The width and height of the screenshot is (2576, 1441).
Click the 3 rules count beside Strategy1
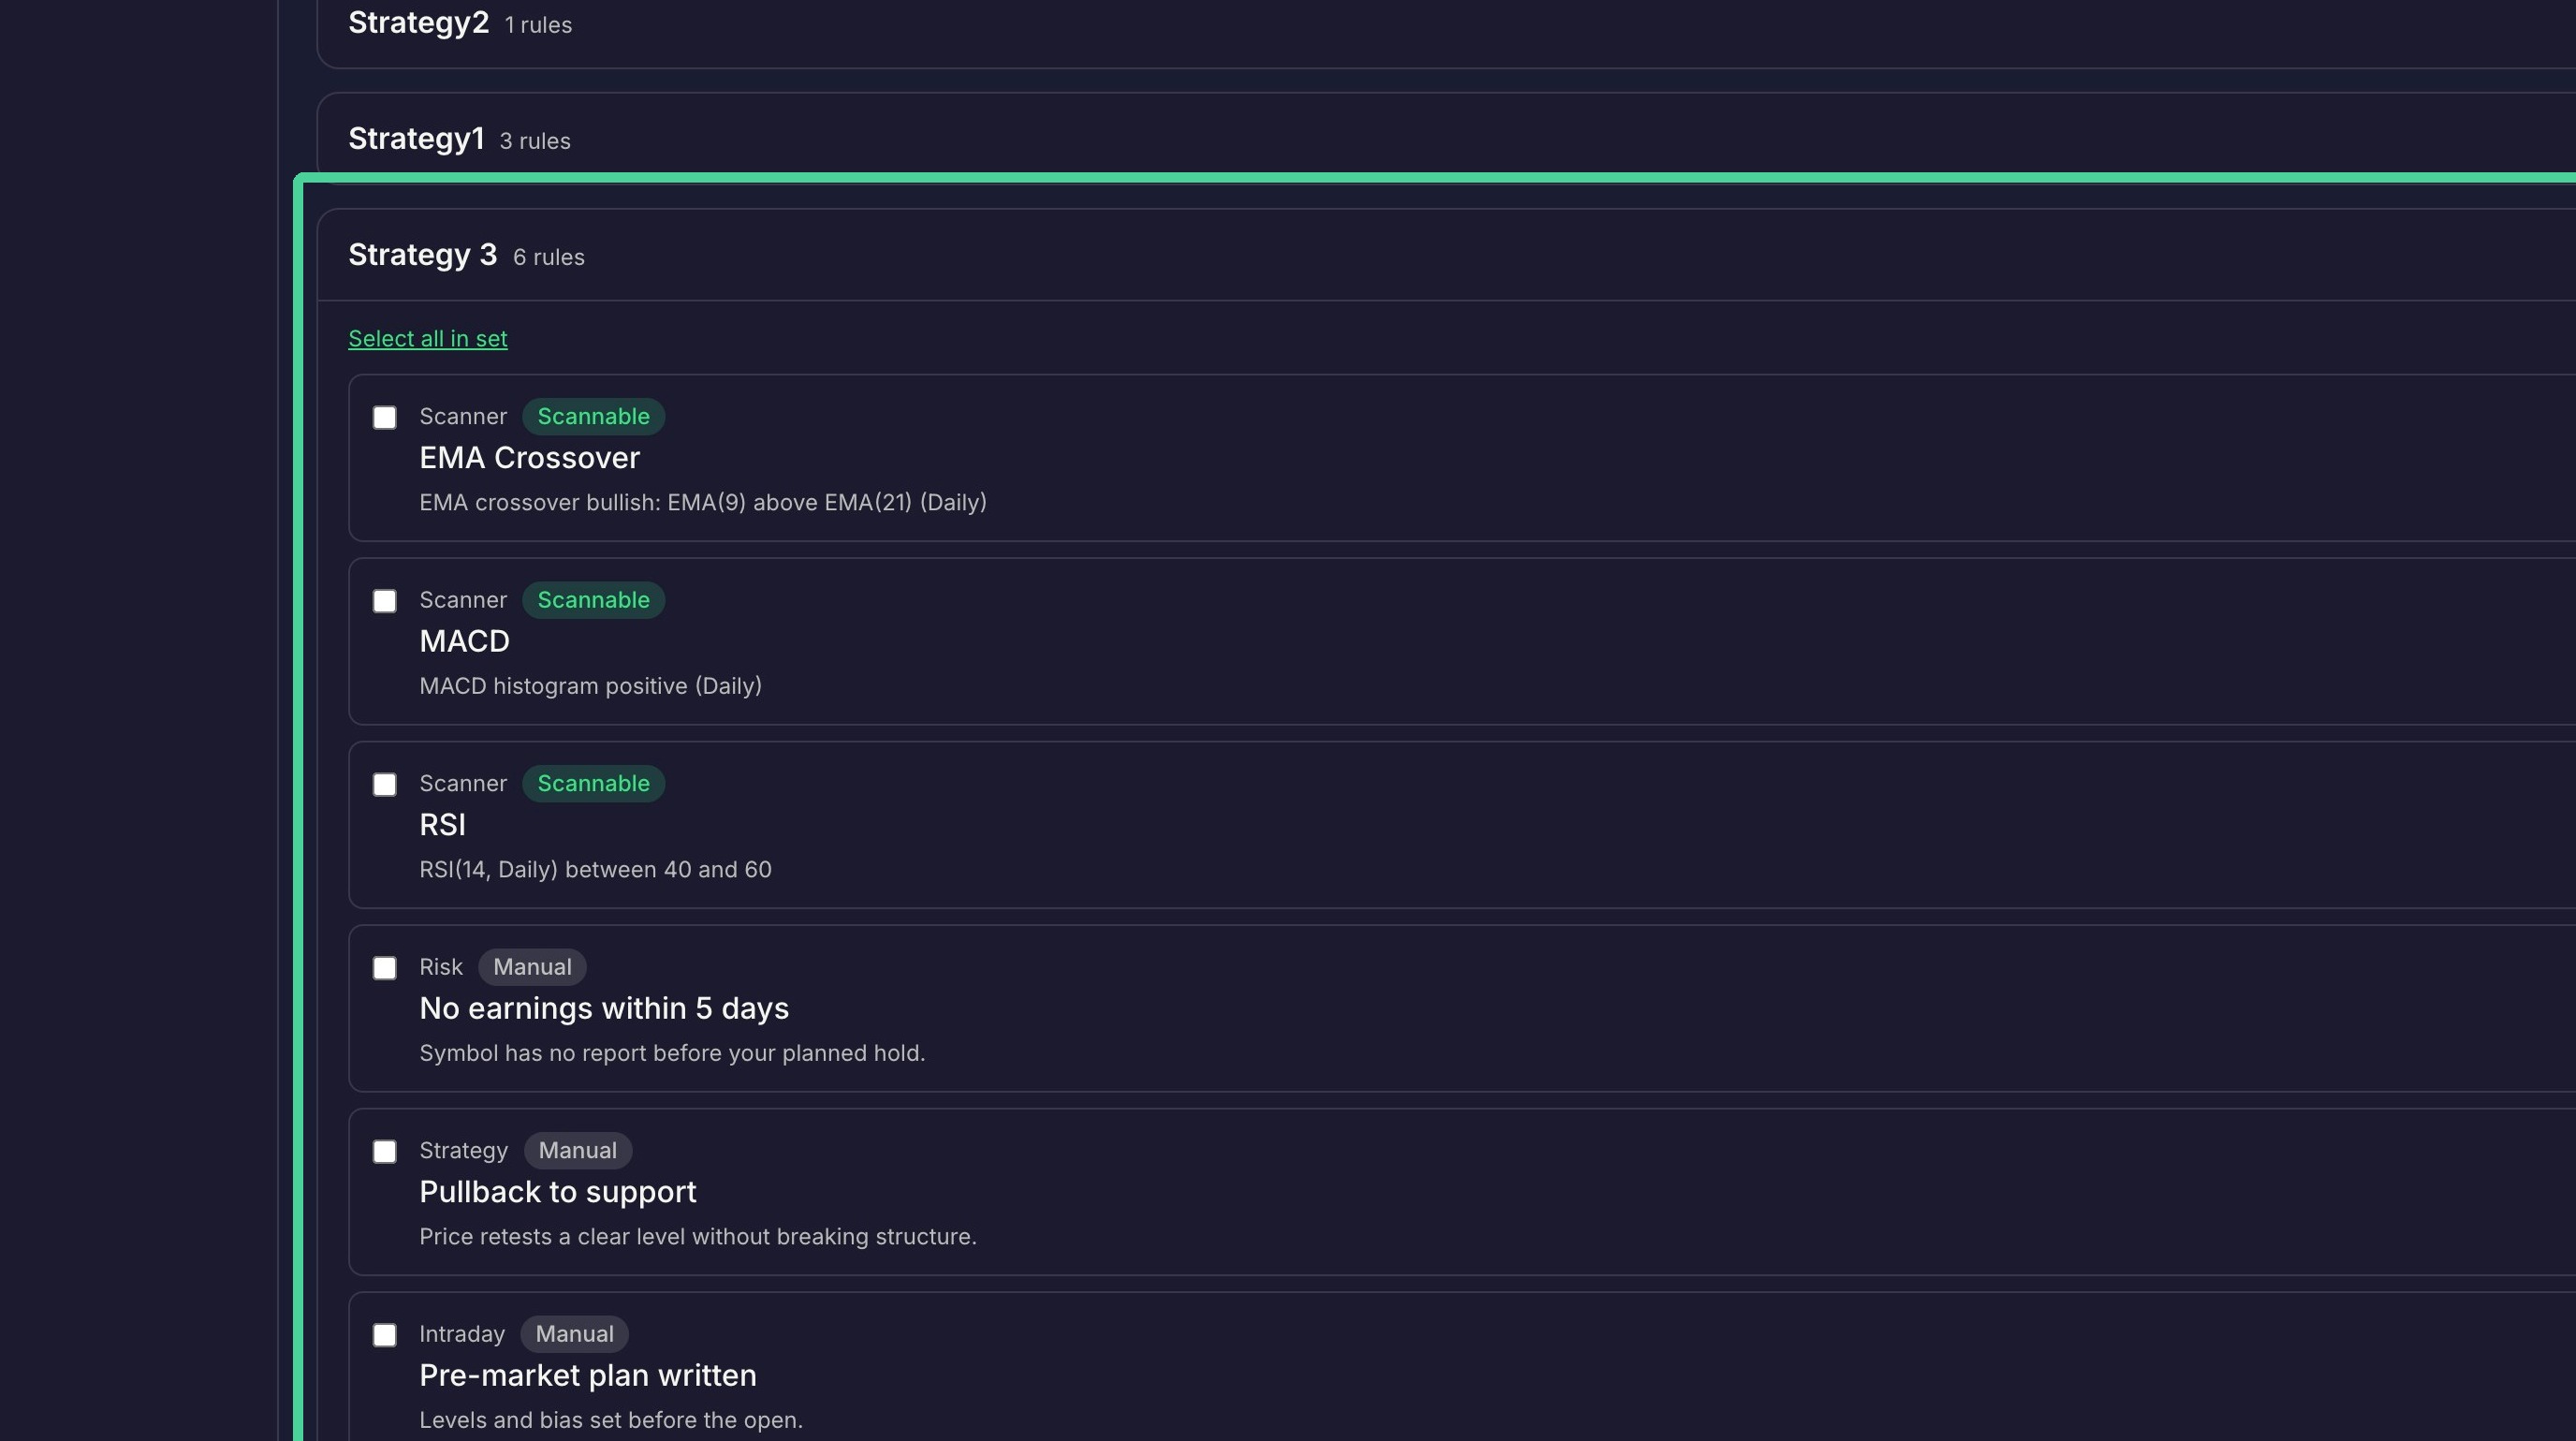(x=535, y=142)
